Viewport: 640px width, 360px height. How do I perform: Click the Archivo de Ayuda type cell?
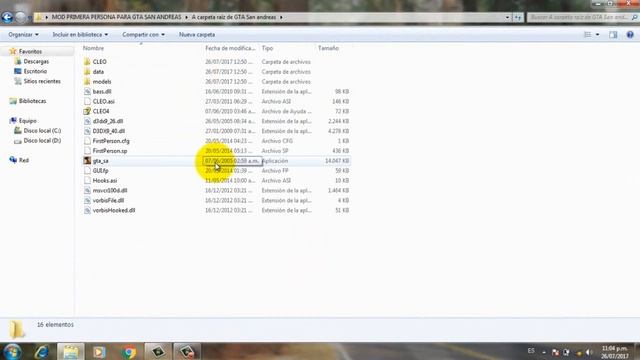tap(286, 111)
